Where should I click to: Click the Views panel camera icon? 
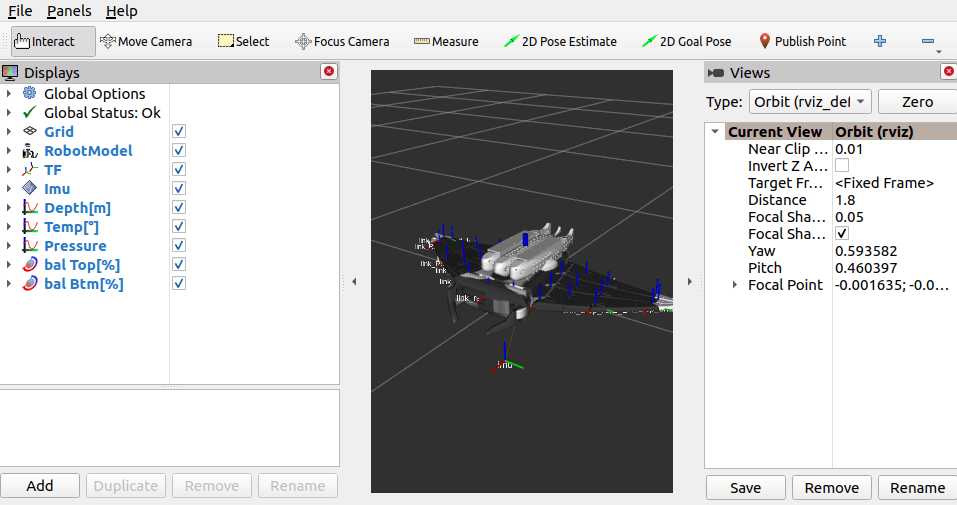pyautogui.click(x=716, y=73)
